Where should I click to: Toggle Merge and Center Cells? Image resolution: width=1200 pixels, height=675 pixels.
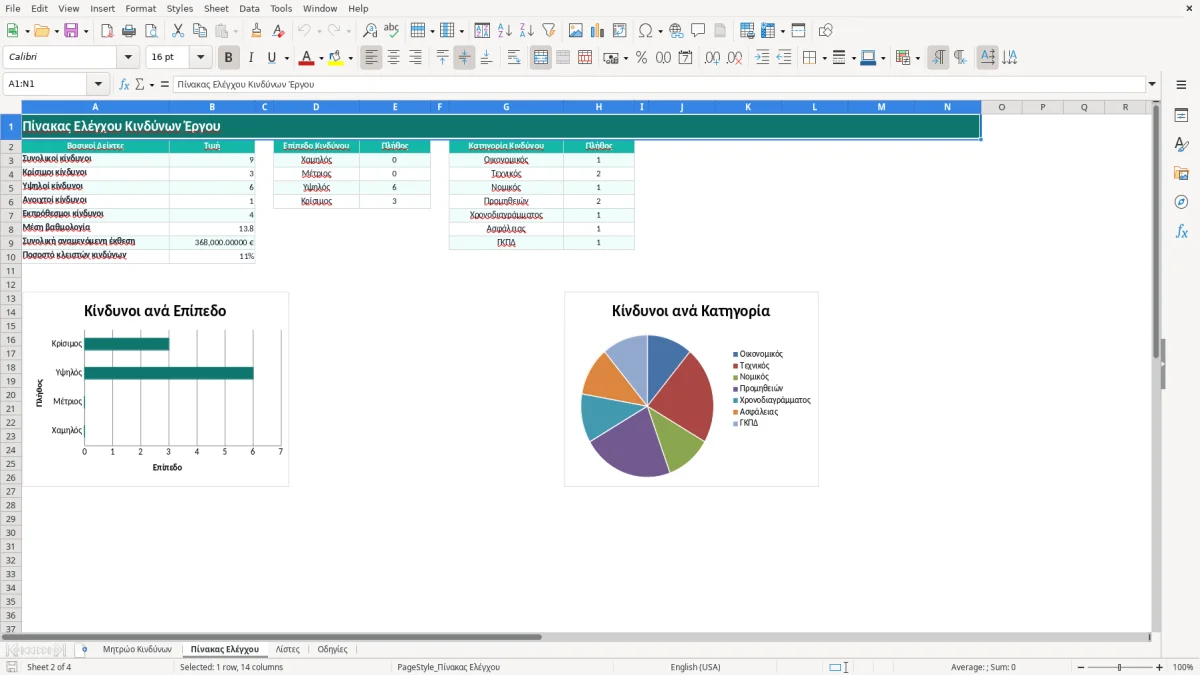point(541,58)
